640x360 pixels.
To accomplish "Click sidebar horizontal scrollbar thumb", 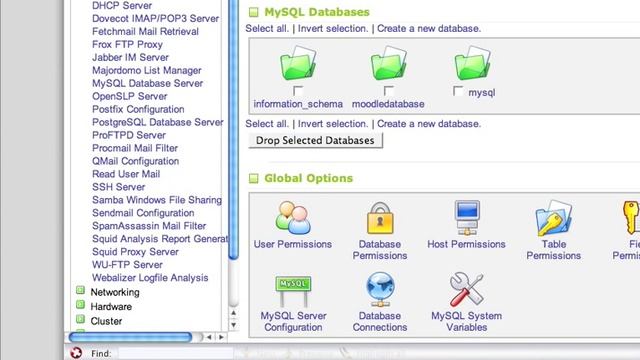I will (130, 337).
